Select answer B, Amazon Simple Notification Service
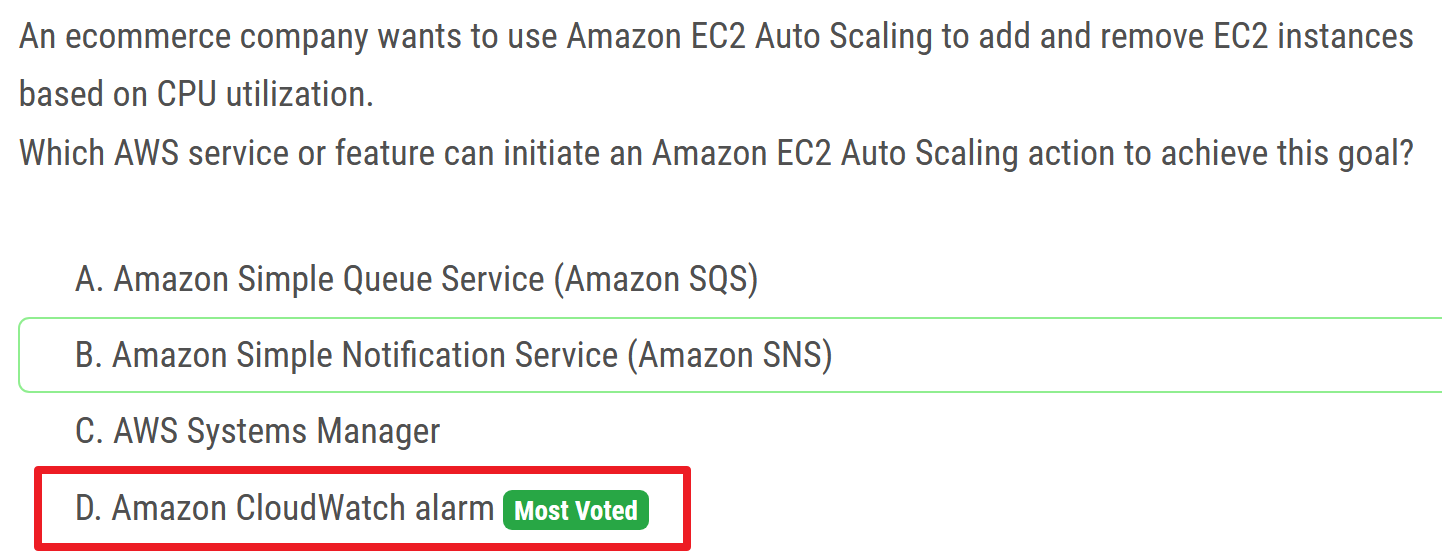The image size is (1442, 558). [453, 355]
